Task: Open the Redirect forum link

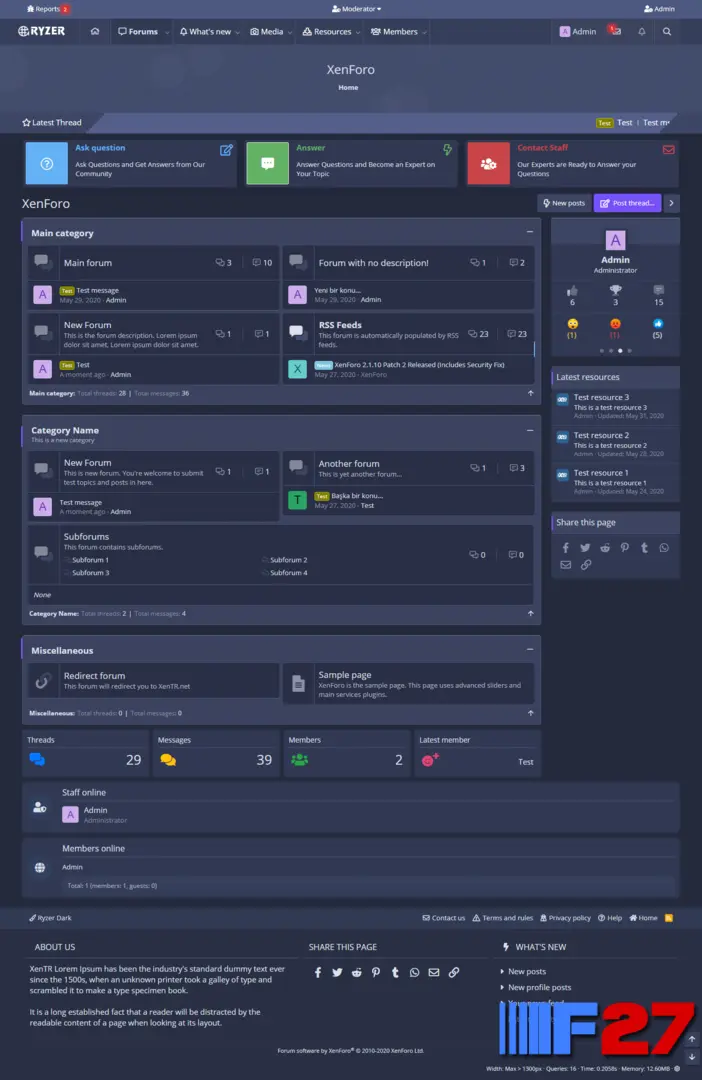Action: 94,676
